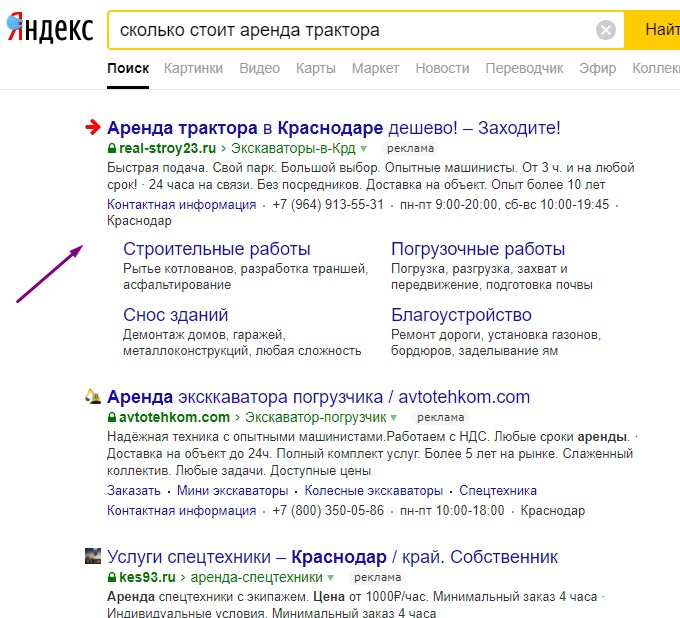Open the Маркет tab
680x618 pixels.
(376, 68)
